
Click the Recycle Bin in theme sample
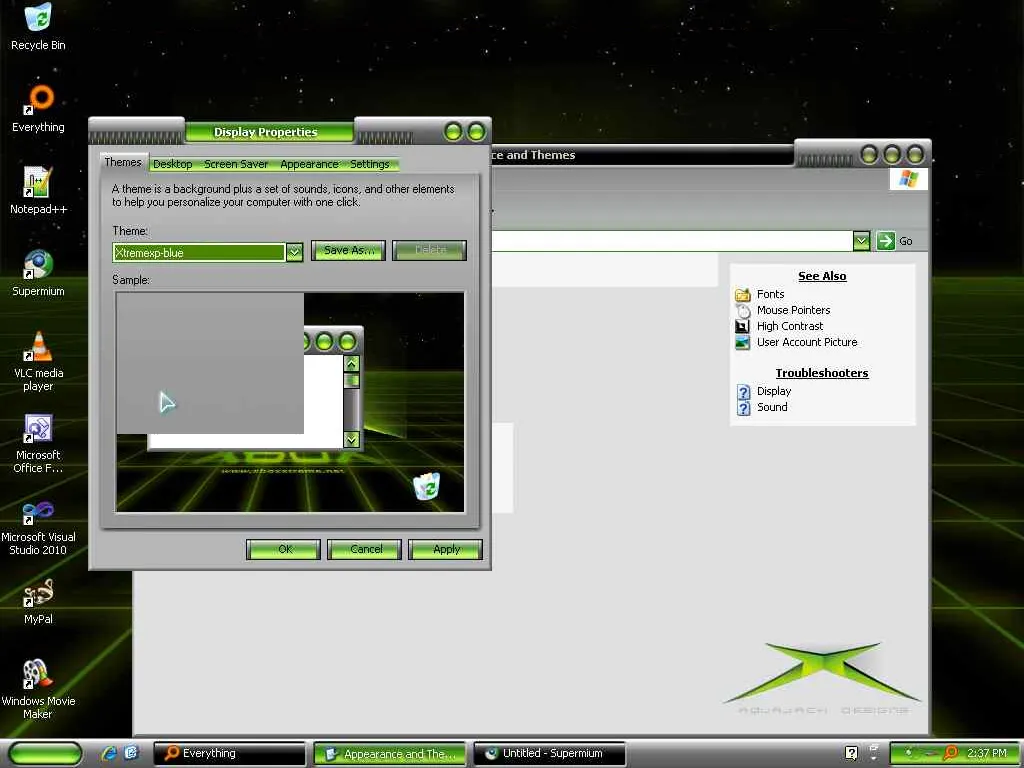coord(426,487)
